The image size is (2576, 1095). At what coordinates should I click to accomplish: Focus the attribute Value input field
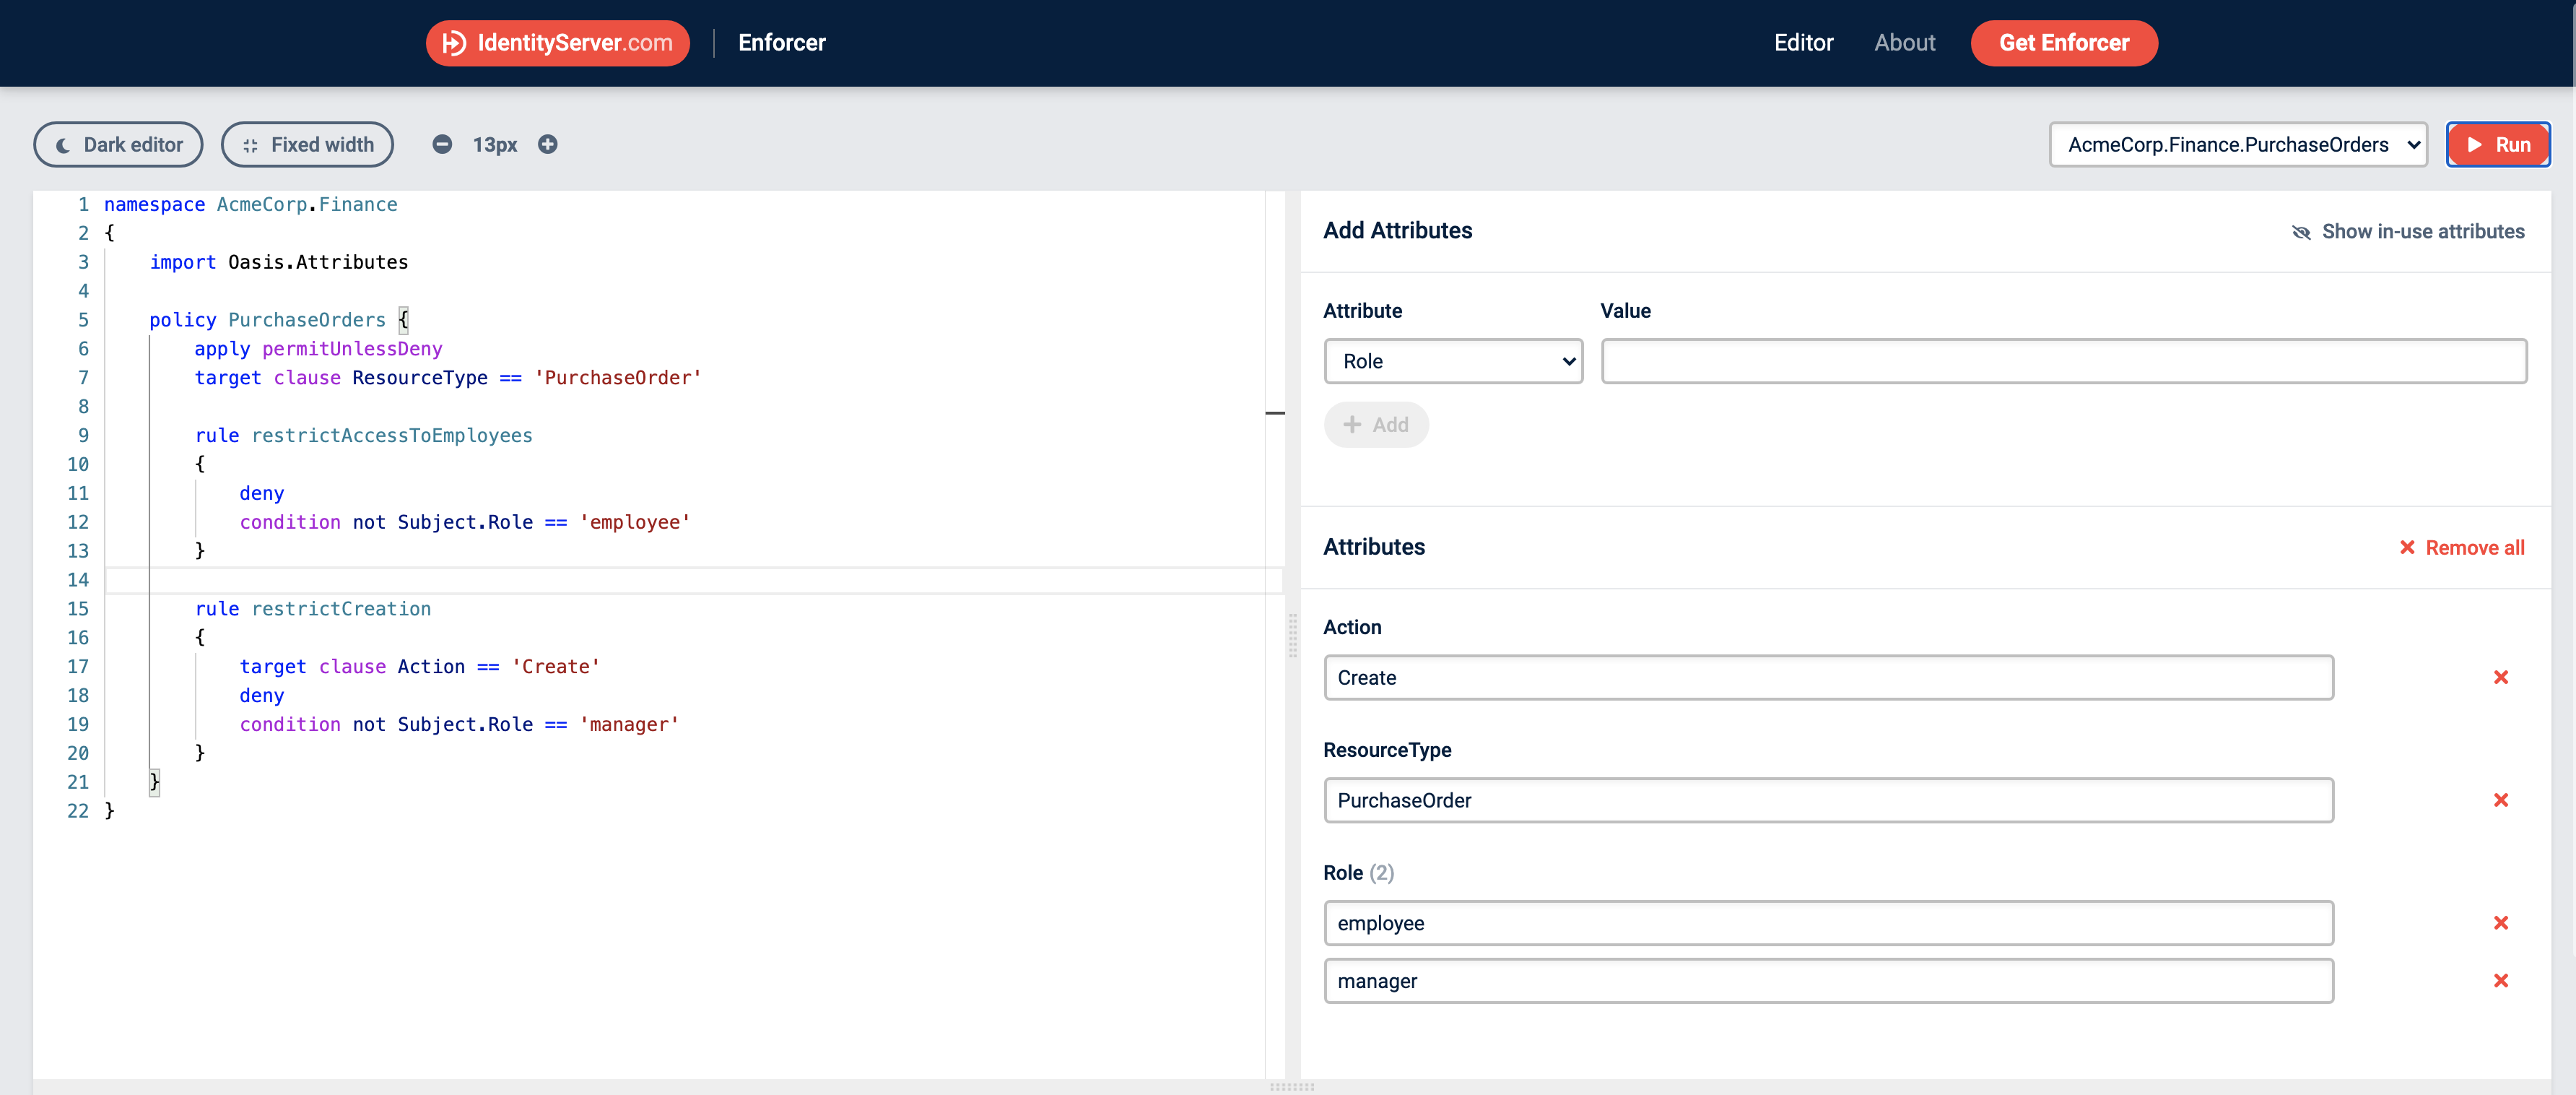coord(2063,361)
